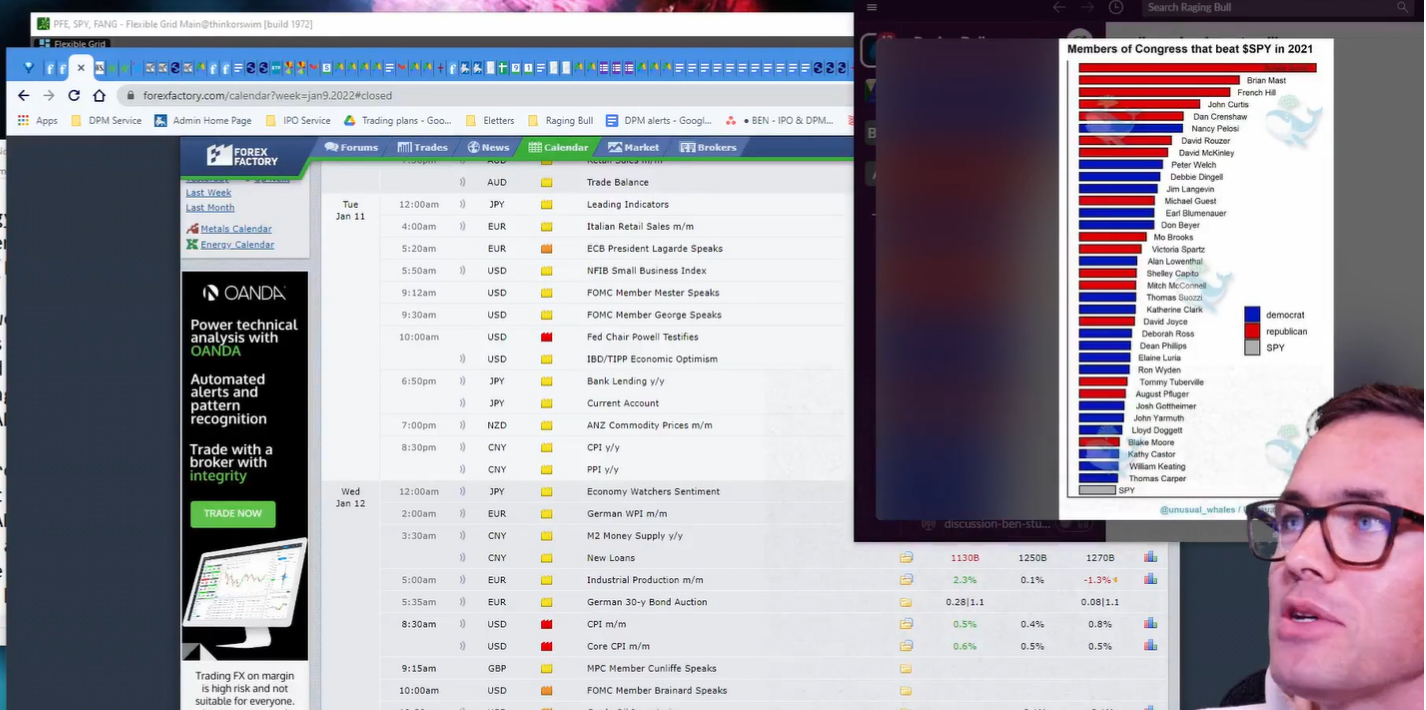Open the detail folder for Core CPI m/m
This screenshot has height=710, width=1426.
pyautogui.click(x=906, y=646)
